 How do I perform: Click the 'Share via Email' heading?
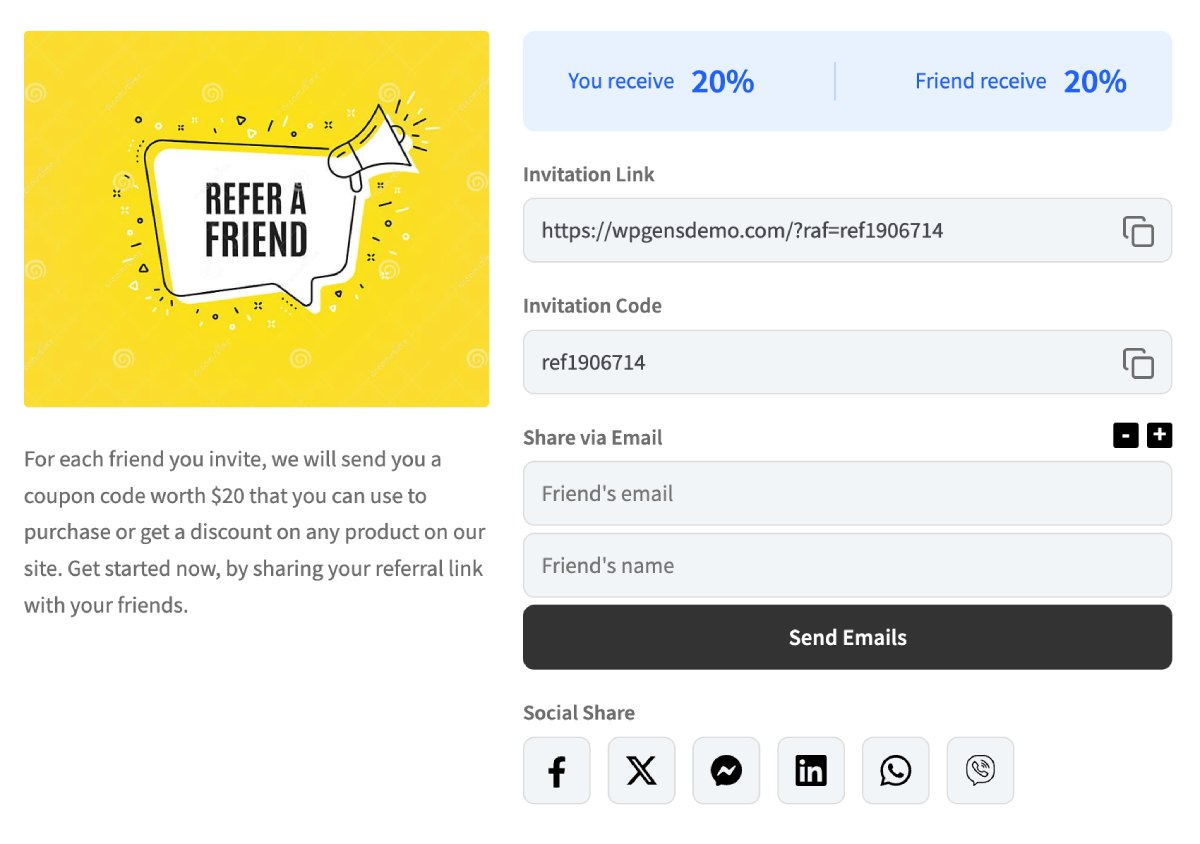click(593, 438)
